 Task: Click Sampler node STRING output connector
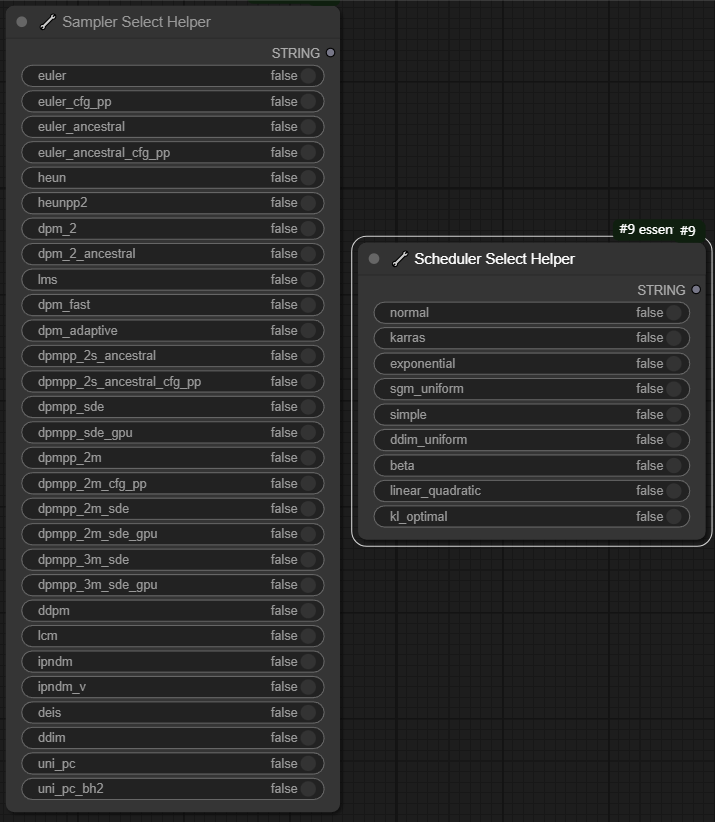point(330,53)
